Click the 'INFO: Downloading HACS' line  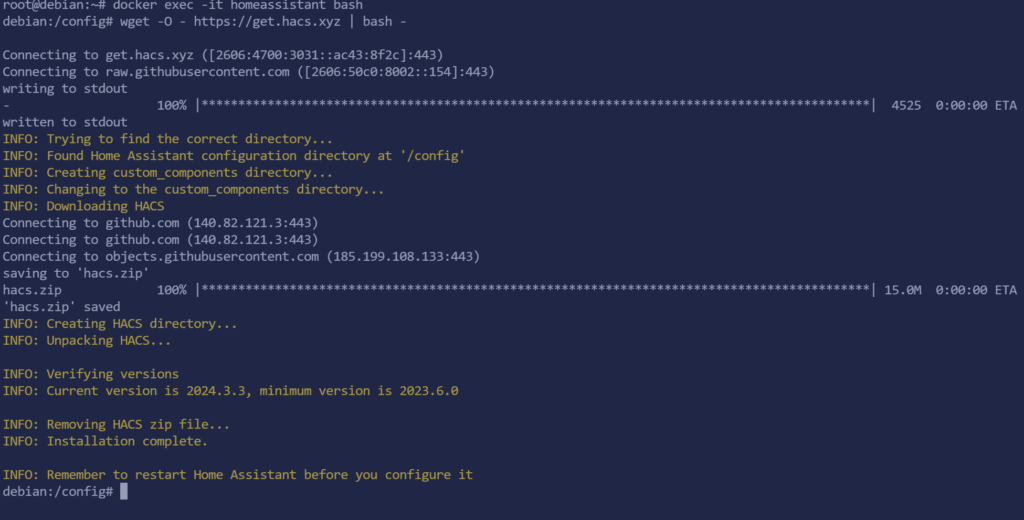(84, 206)
